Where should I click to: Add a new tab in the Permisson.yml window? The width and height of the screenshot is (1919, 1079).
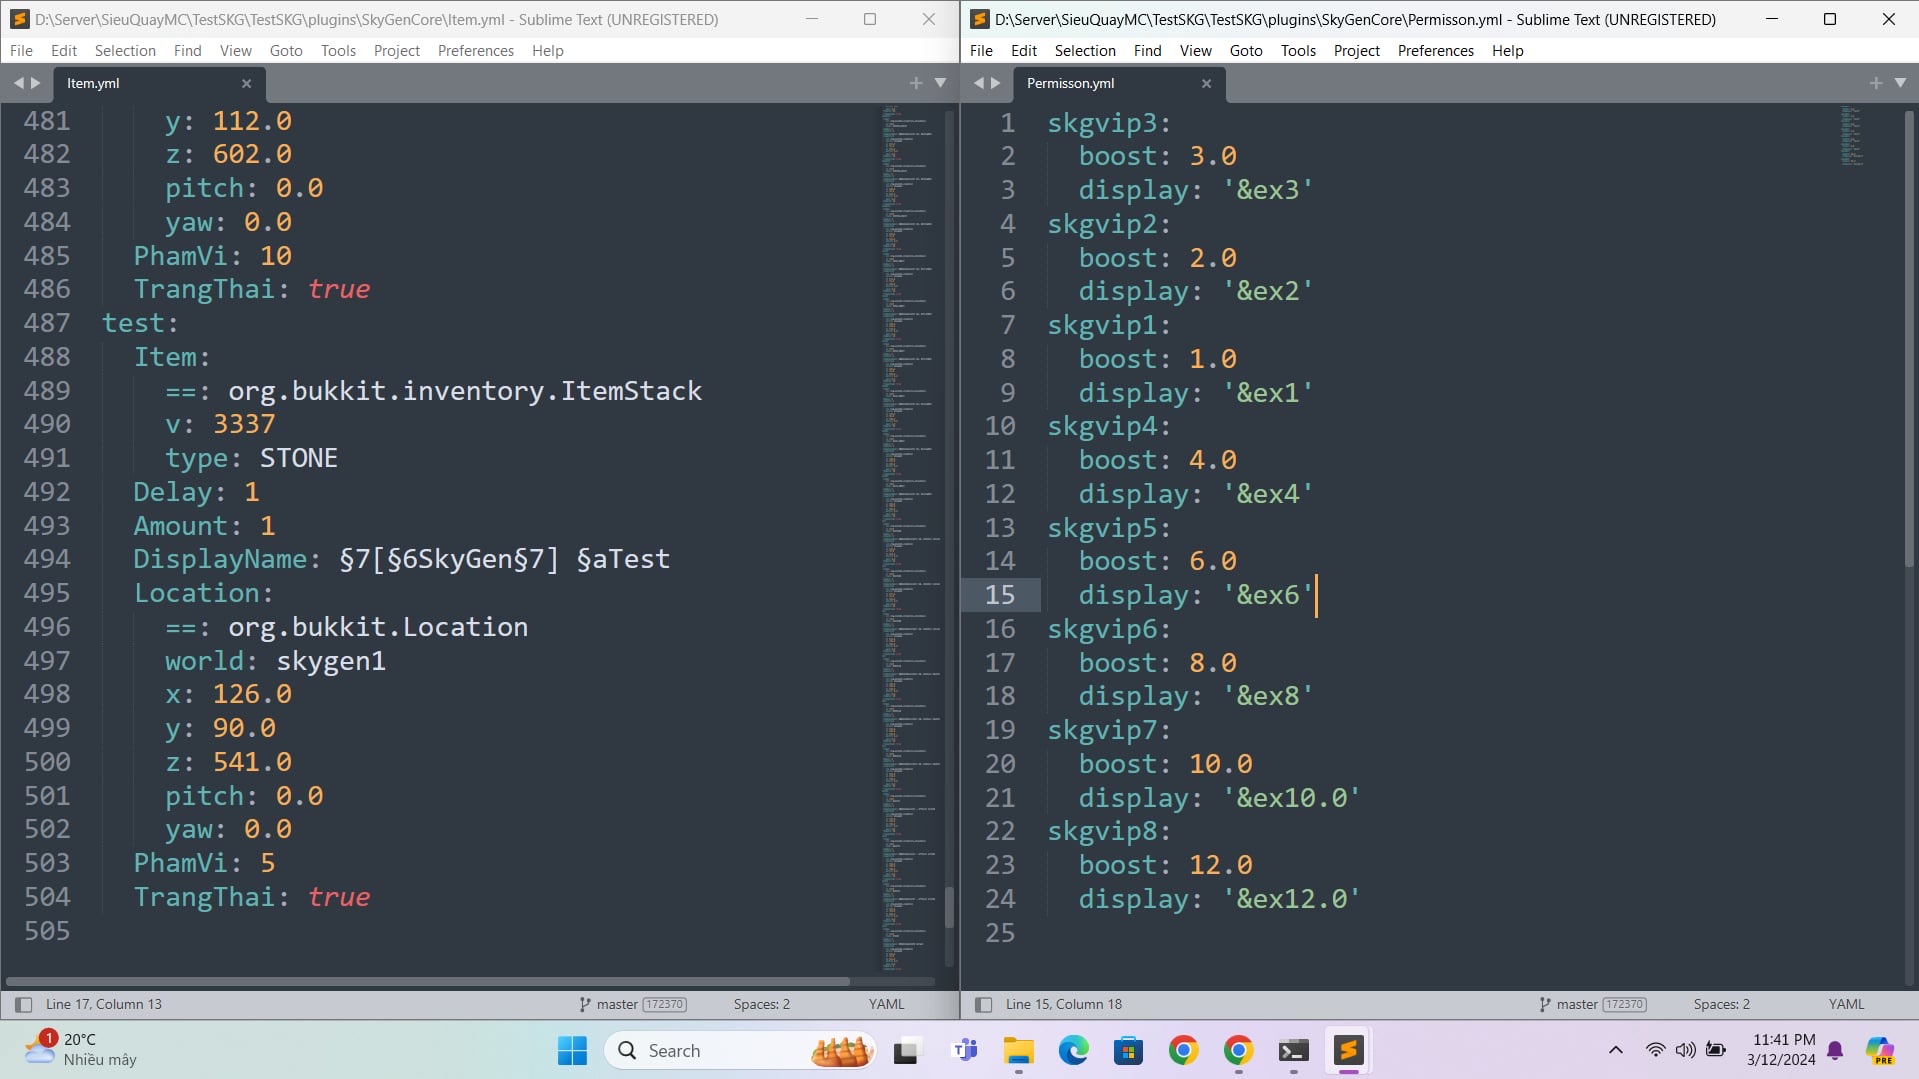tap(1876, 83)
